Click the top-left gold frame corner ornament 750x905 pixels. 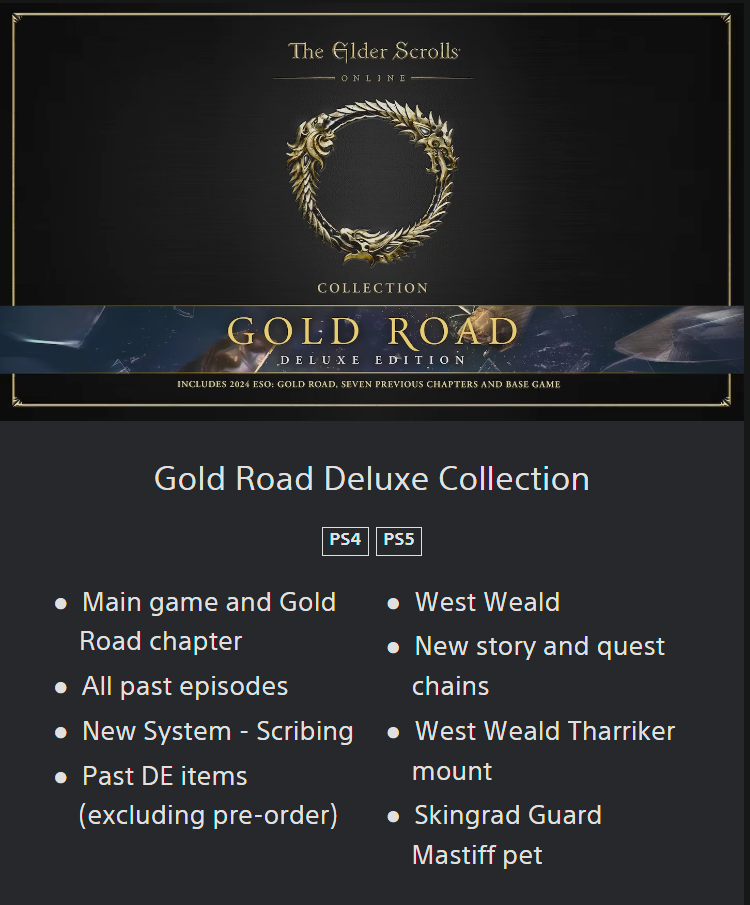17,19
